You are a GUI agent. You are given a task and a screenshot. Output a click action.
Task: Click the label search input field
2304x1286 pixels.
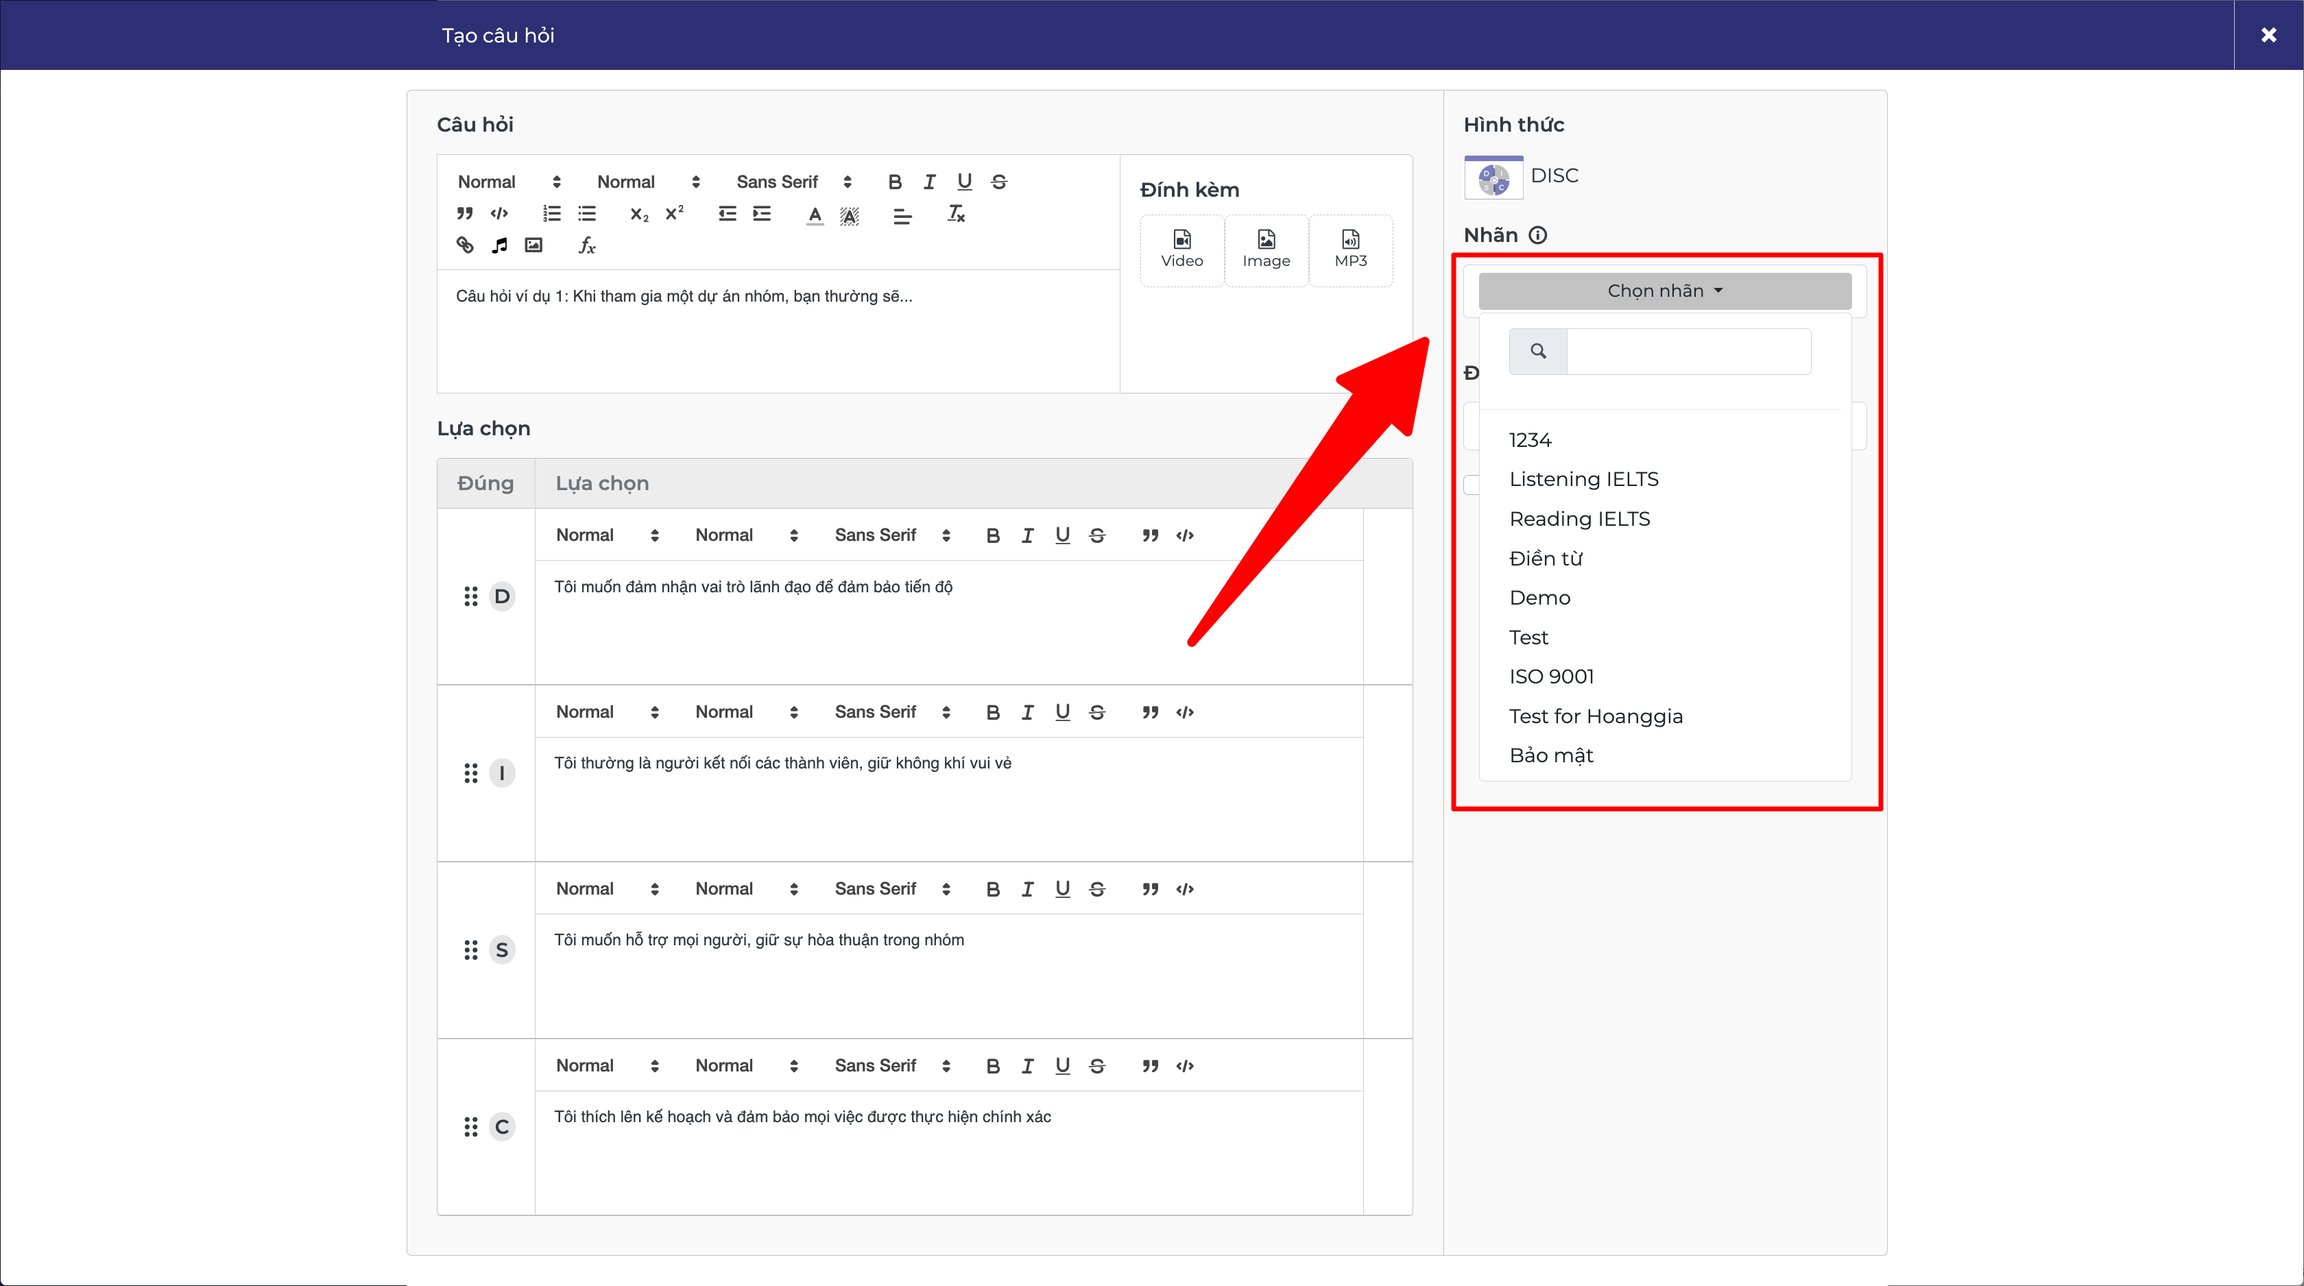coord(1688,352)
